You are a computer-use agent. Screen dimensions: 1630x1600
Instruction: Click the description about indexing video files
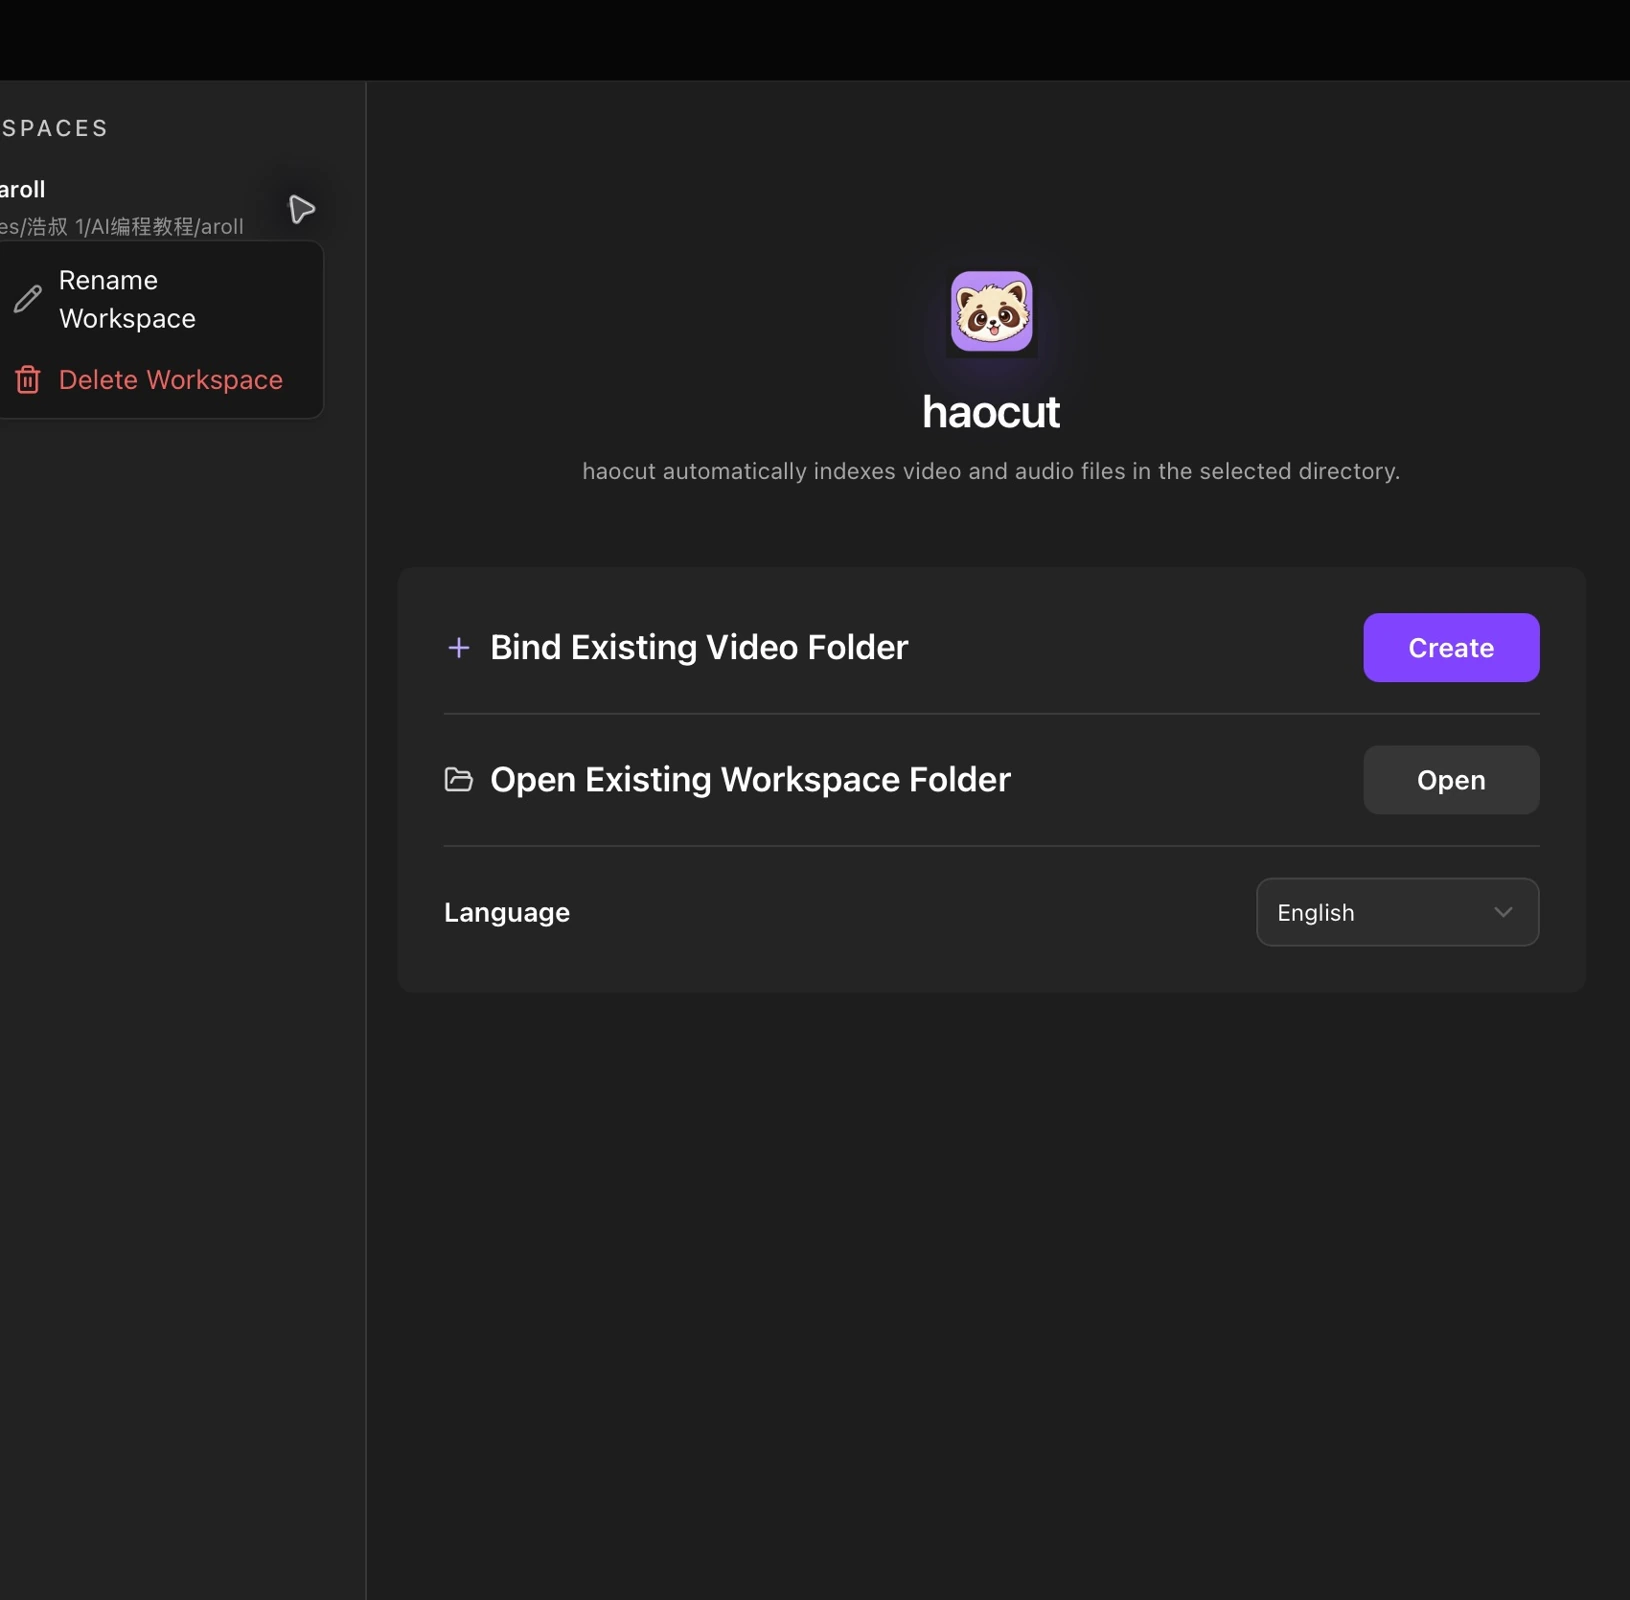pyautogui.click(x=991, y=471)
